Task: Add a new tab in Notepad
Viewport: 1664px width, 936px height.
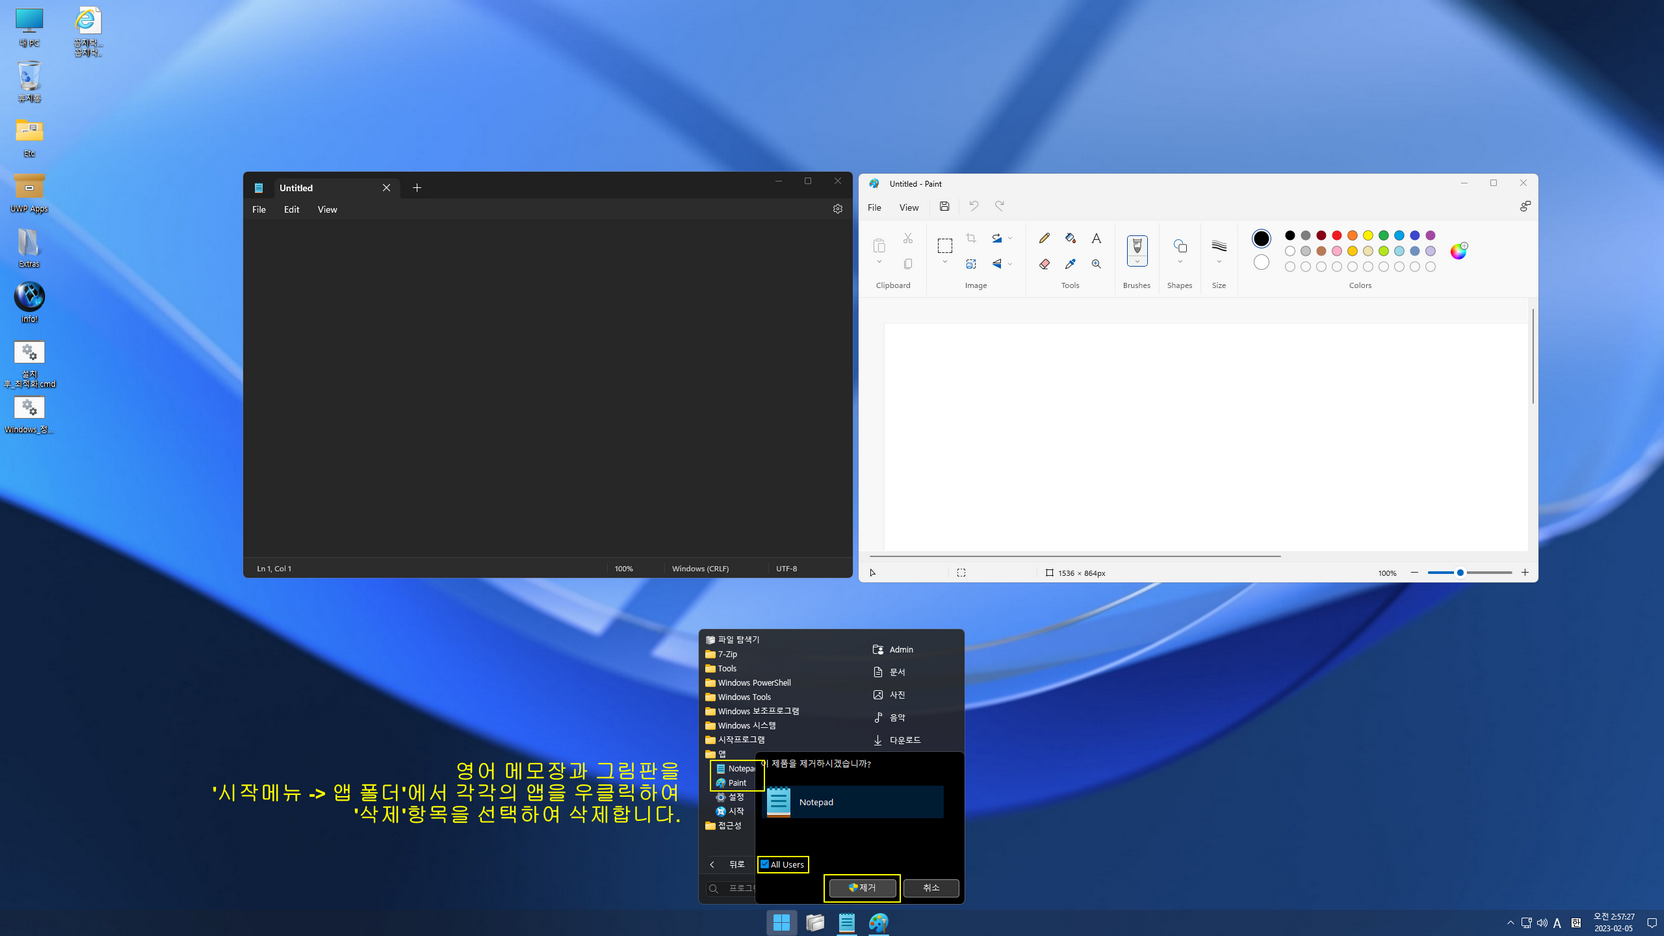Action: click(417, 188)
